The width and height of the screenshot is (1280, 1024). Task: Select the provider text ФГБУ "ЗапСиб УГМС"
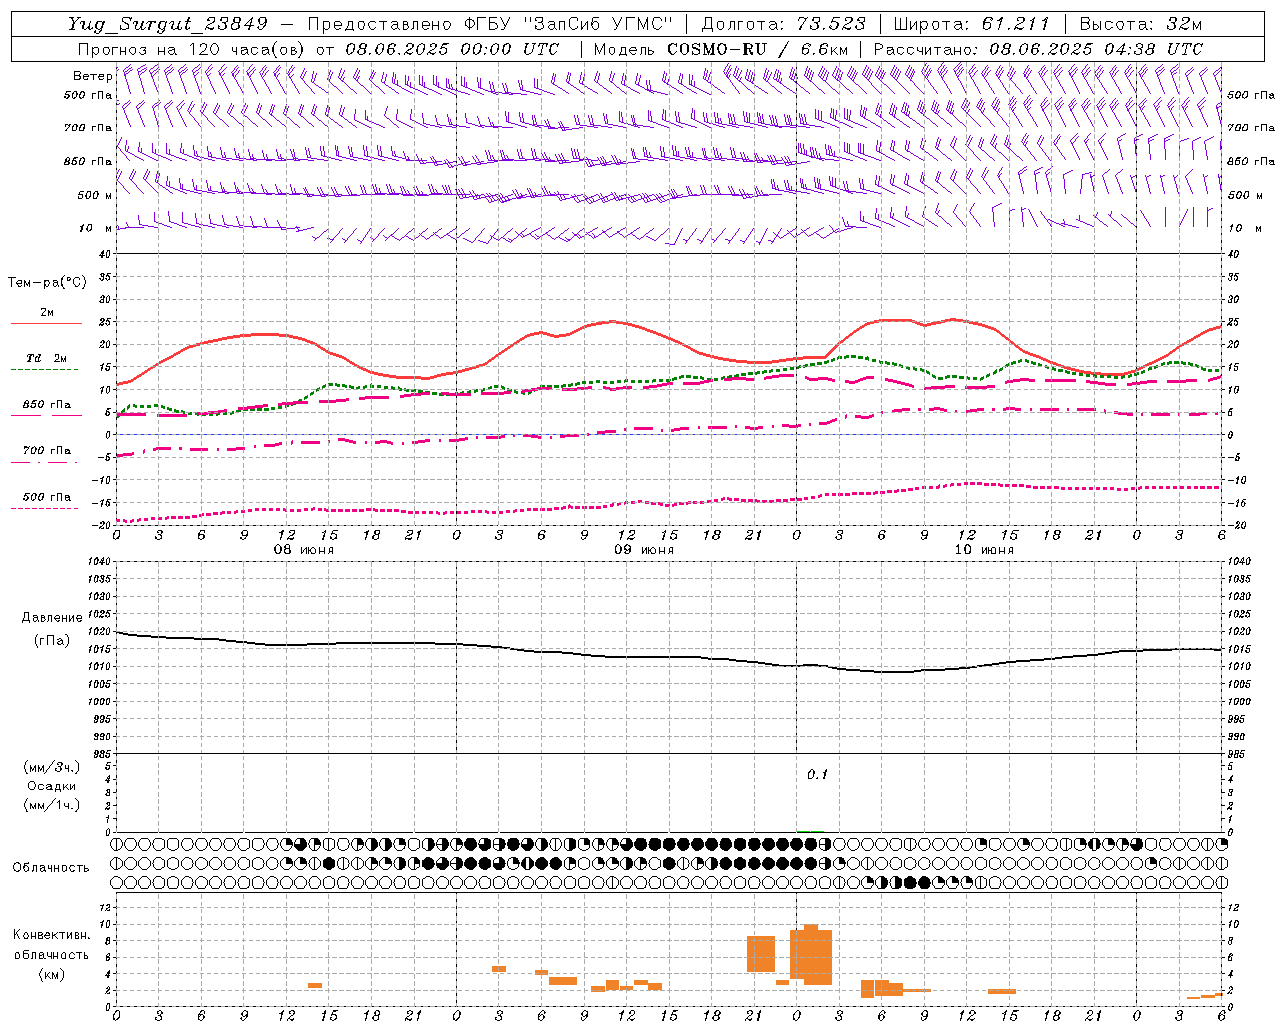pyautogui.click(x=570, y=24)
